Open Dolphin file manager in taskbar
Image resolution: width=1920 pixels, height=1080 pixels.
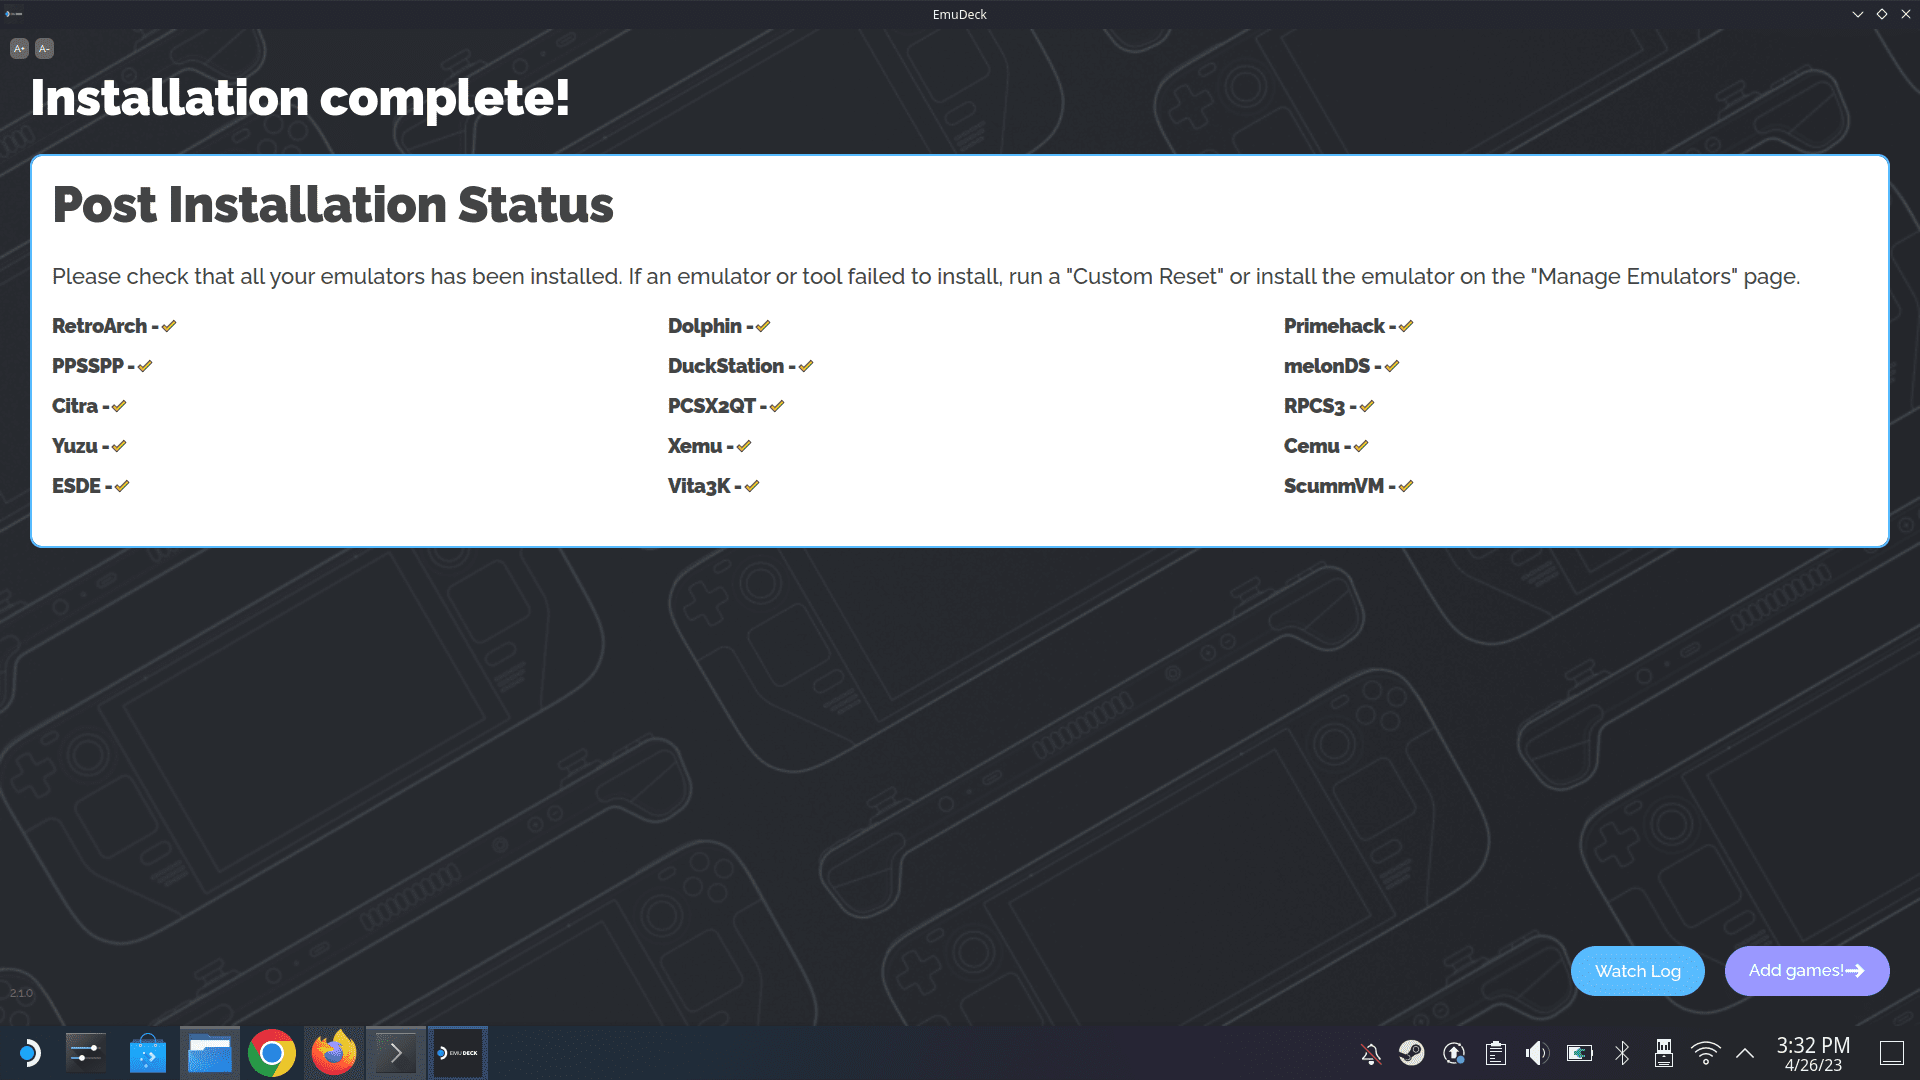point(210,1053)
